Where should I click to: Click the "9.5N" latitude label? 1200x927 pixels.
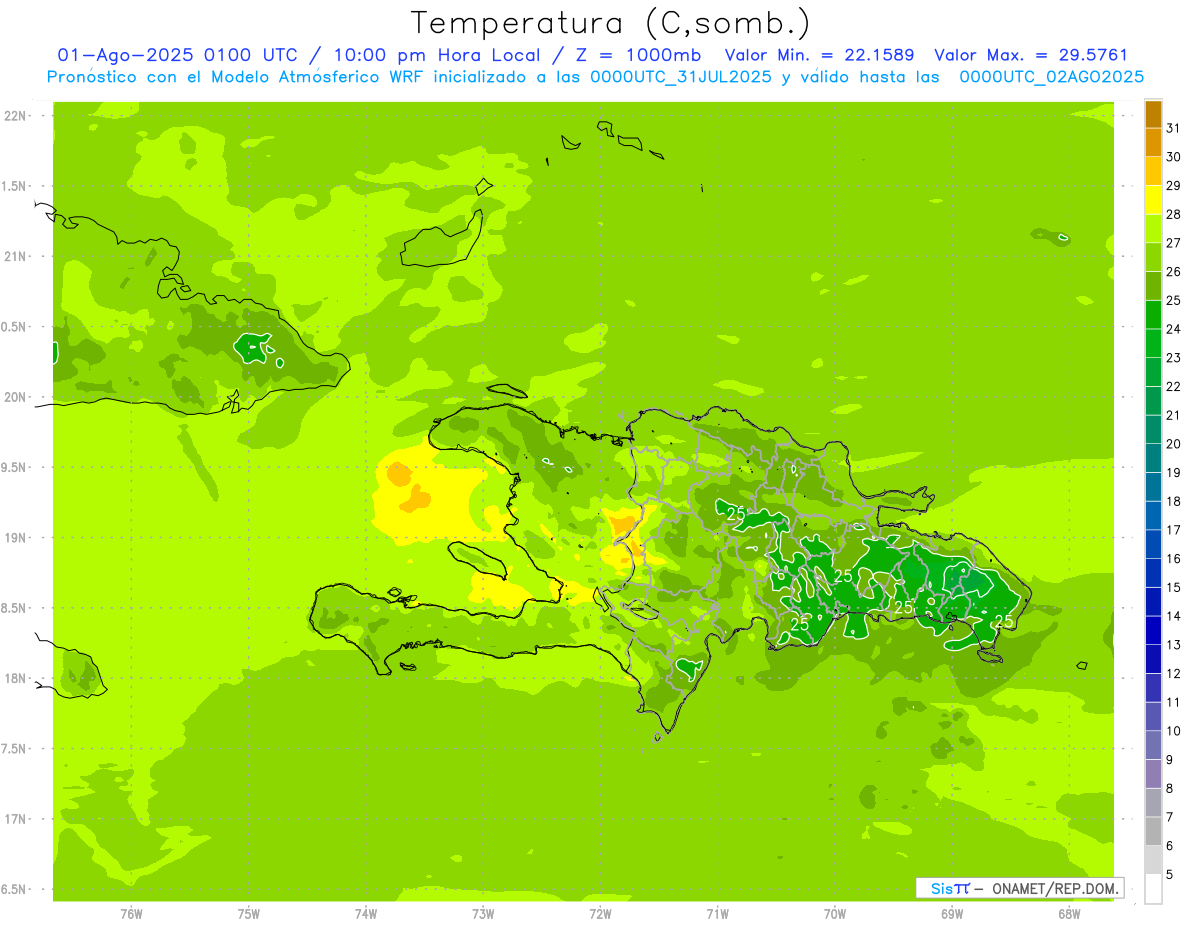[x=15, y=467]
